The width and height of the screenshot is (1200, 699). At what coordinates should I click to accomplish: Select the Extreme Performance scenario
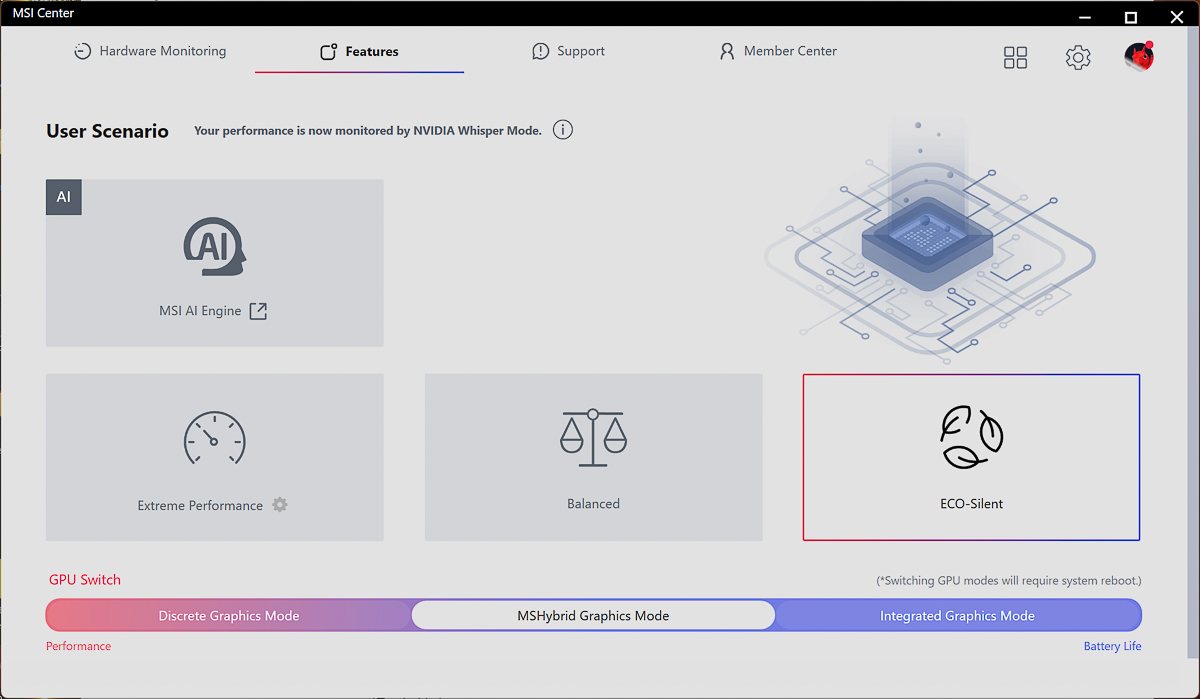pos(215,457)
